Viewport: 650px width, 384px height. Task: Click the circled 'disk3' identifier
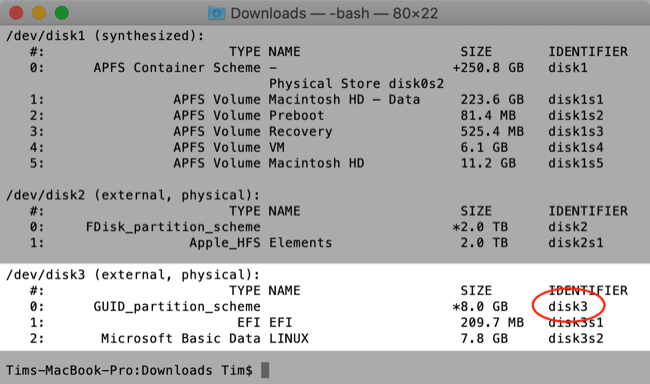(x=568, y=307)
